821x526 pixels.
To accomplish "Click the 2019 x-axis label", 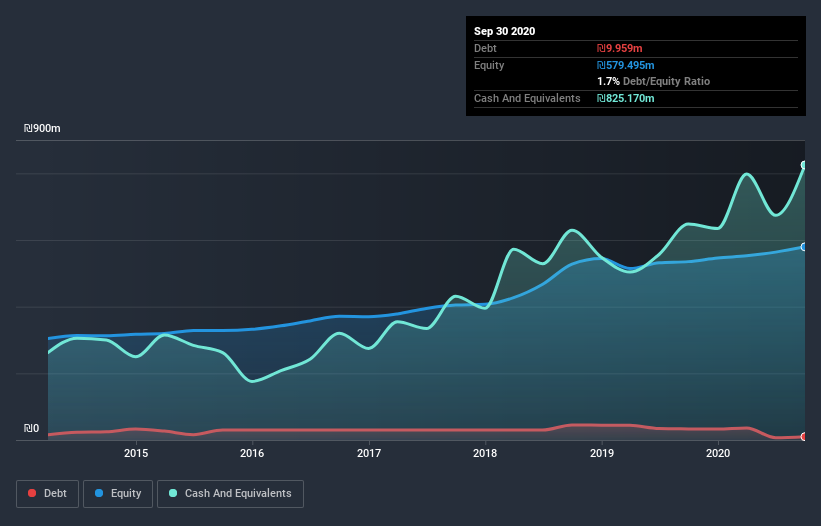I will (602, 453).
